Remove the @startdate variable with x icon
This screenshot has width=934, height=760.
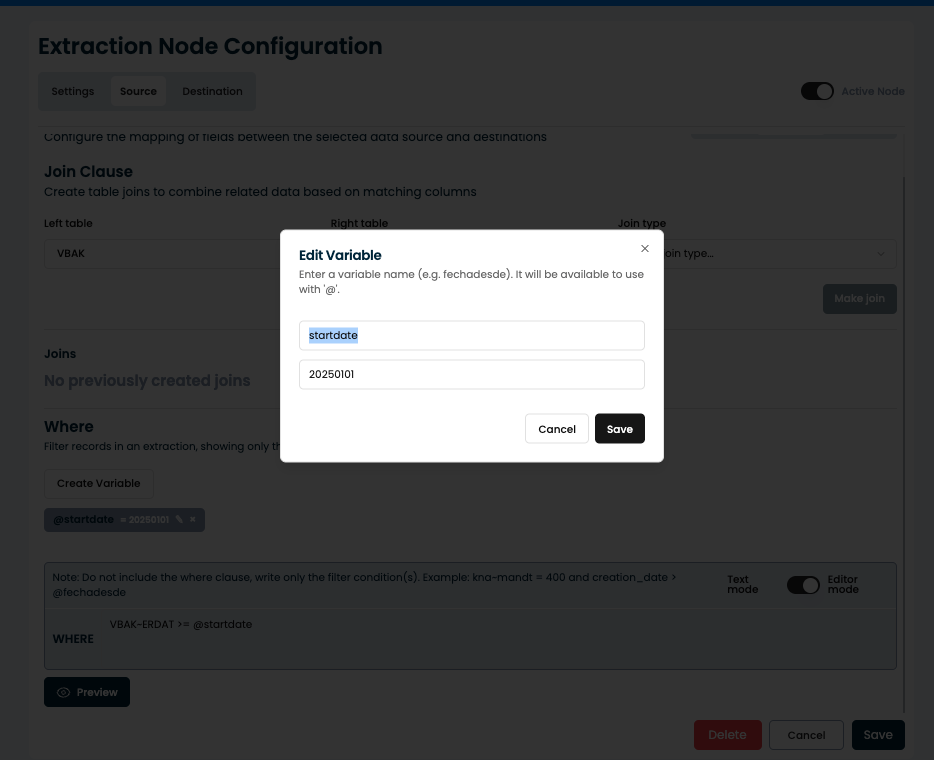193,520
